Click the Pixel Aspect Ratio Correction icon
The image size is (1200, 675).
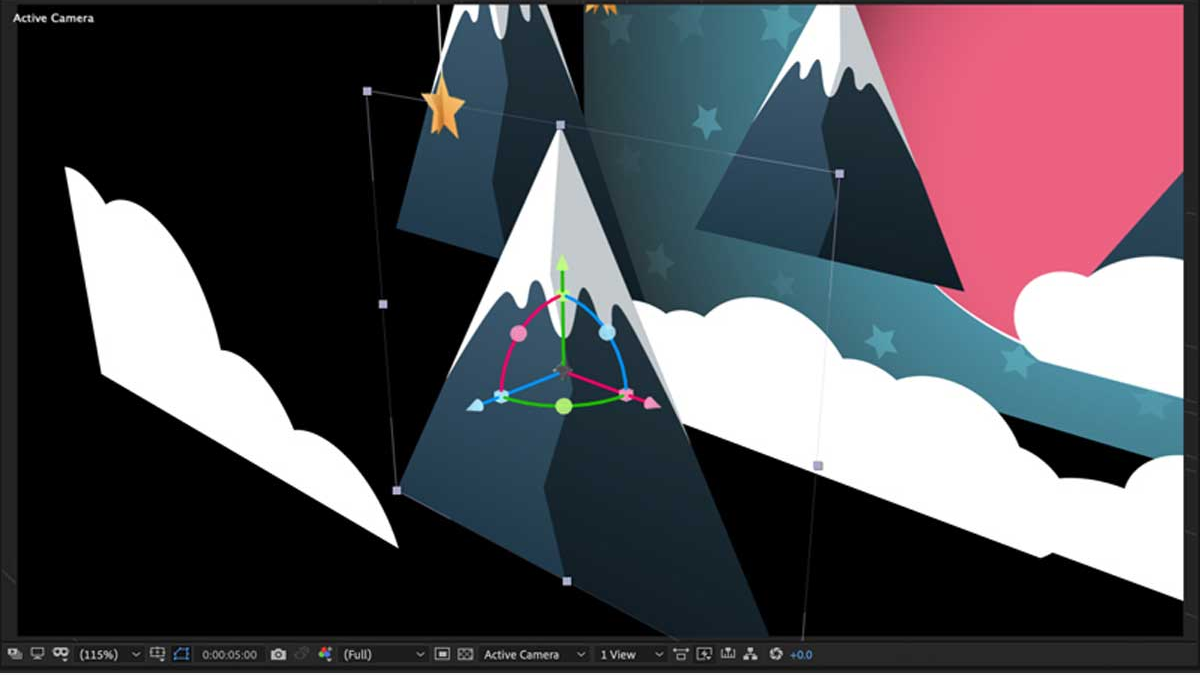(x=681, y=654)
